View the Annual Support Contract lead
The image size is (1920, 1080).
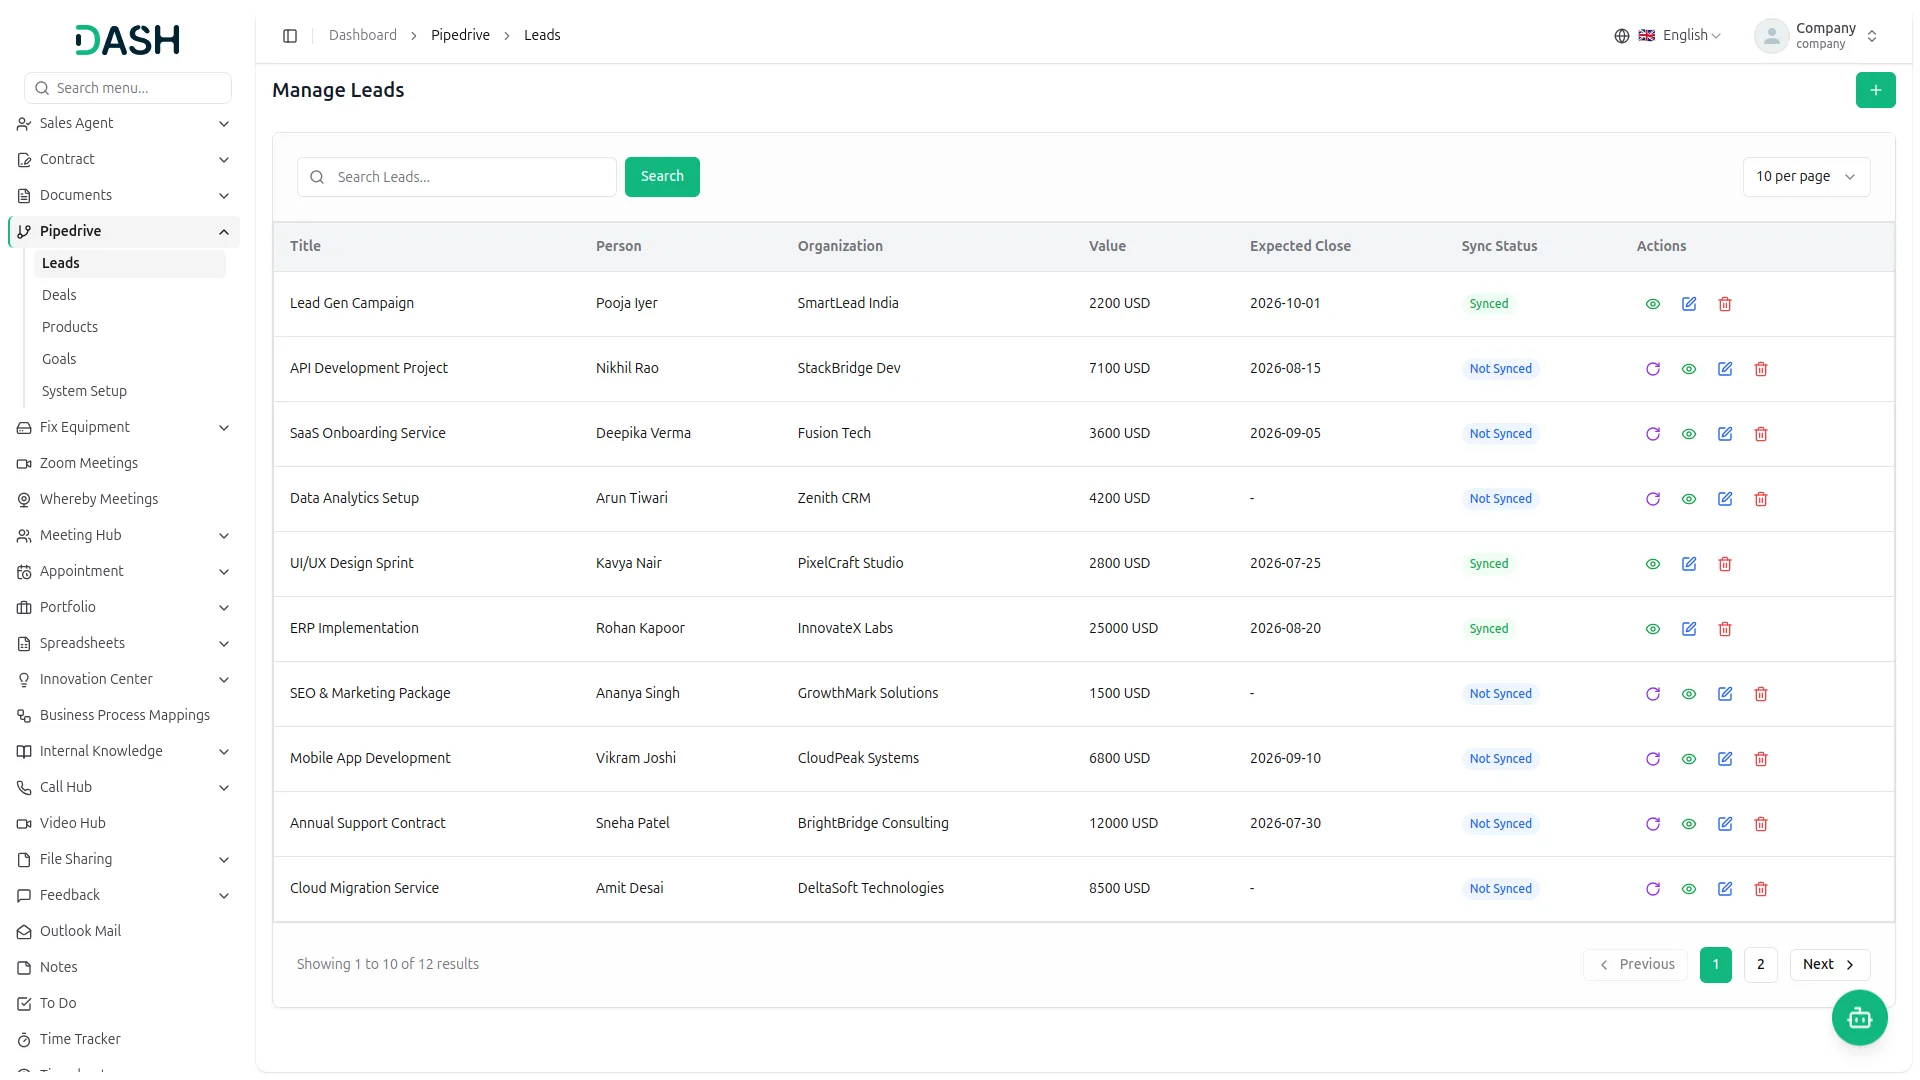coord(1689,824)
